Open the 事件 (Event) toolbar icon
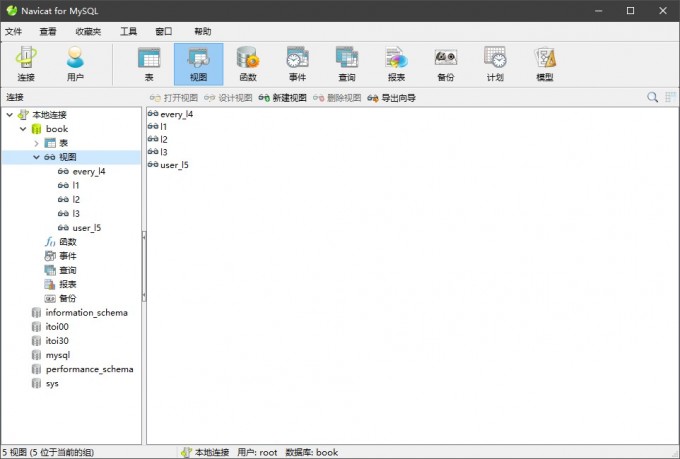 pyautogui.click(x=298, y=64)
